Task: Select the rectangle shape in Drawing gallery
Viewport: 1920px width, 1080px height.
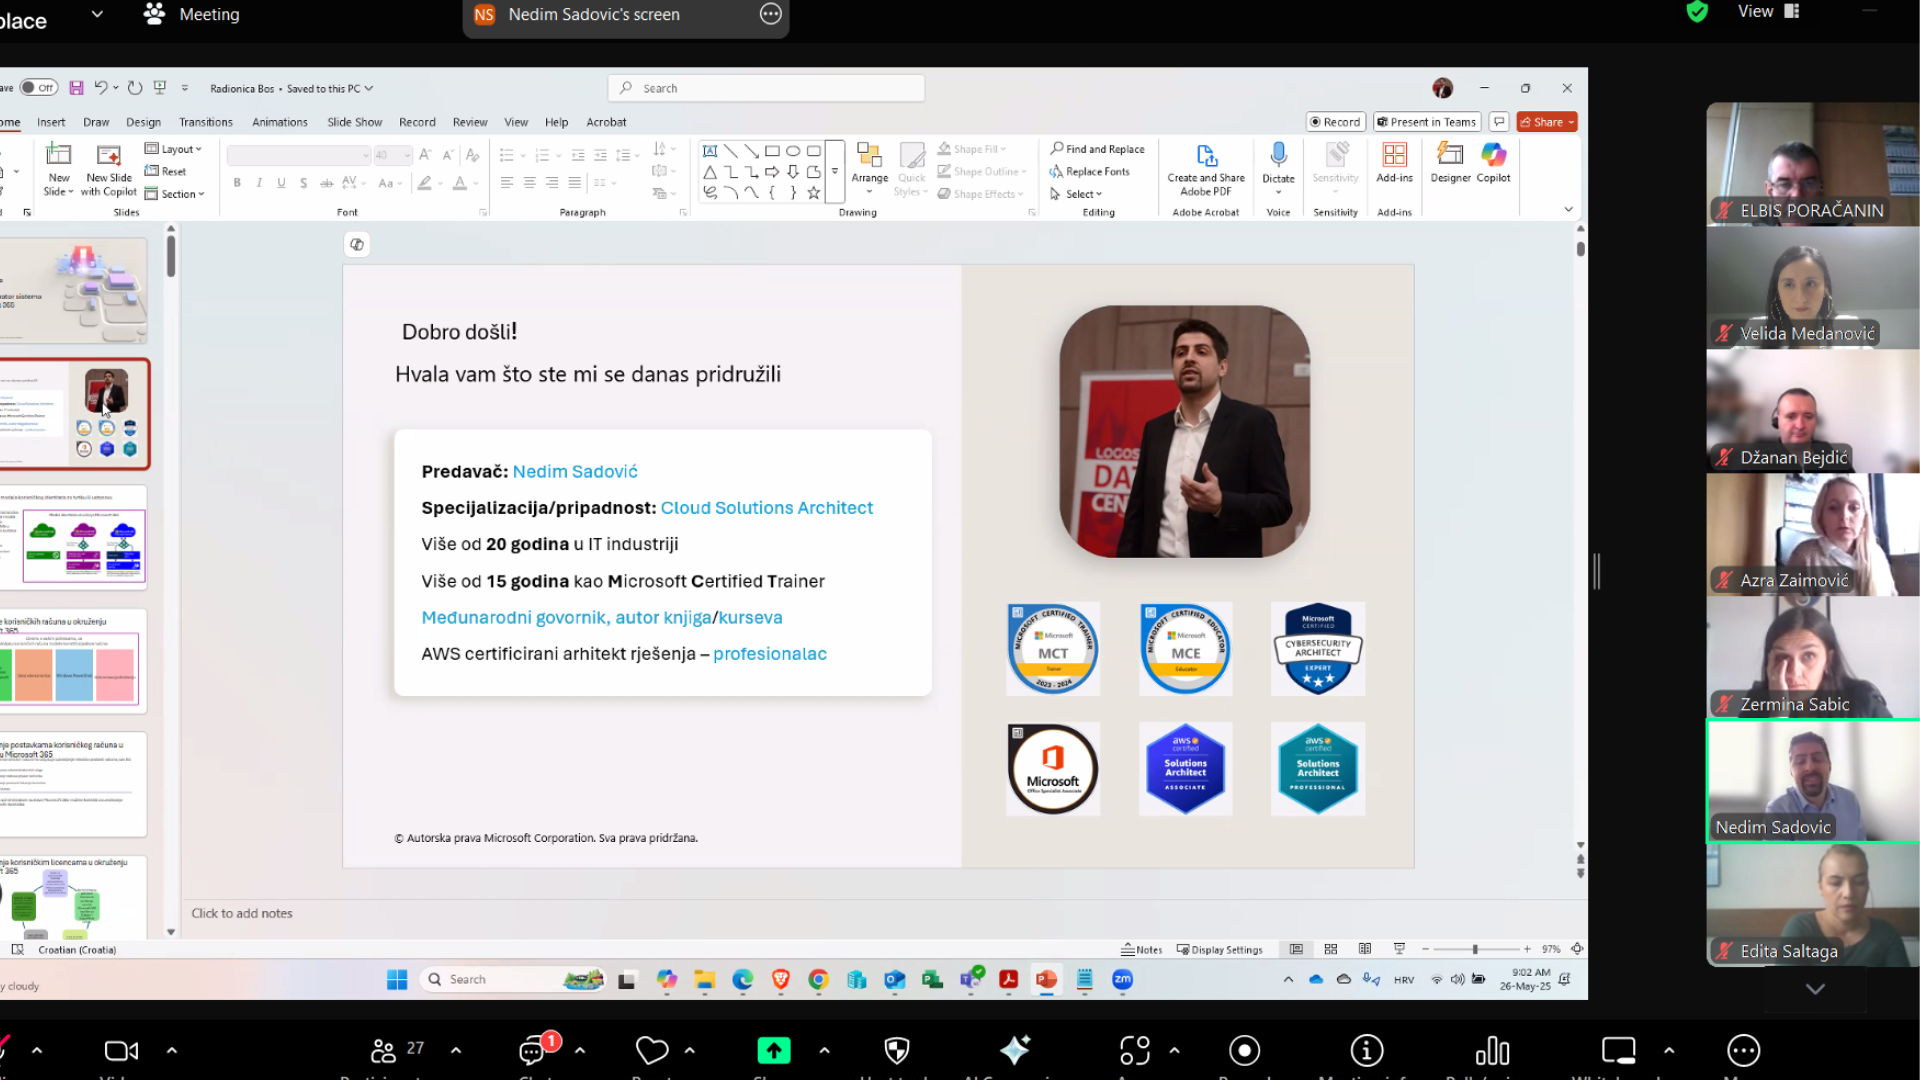Action: click(772, 151)
